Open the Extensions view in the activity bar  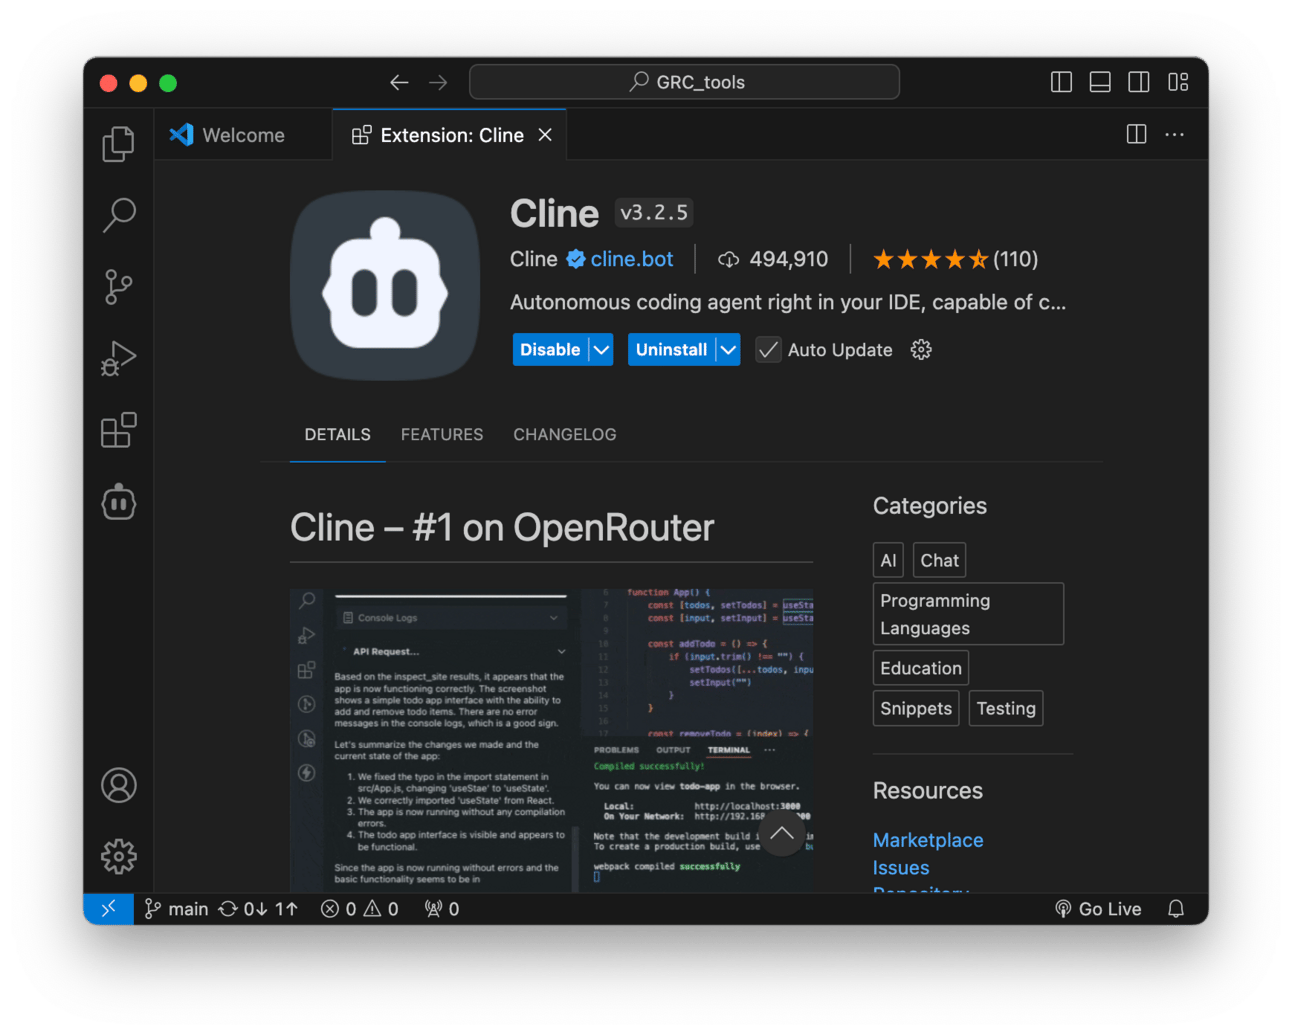[119, 430]
